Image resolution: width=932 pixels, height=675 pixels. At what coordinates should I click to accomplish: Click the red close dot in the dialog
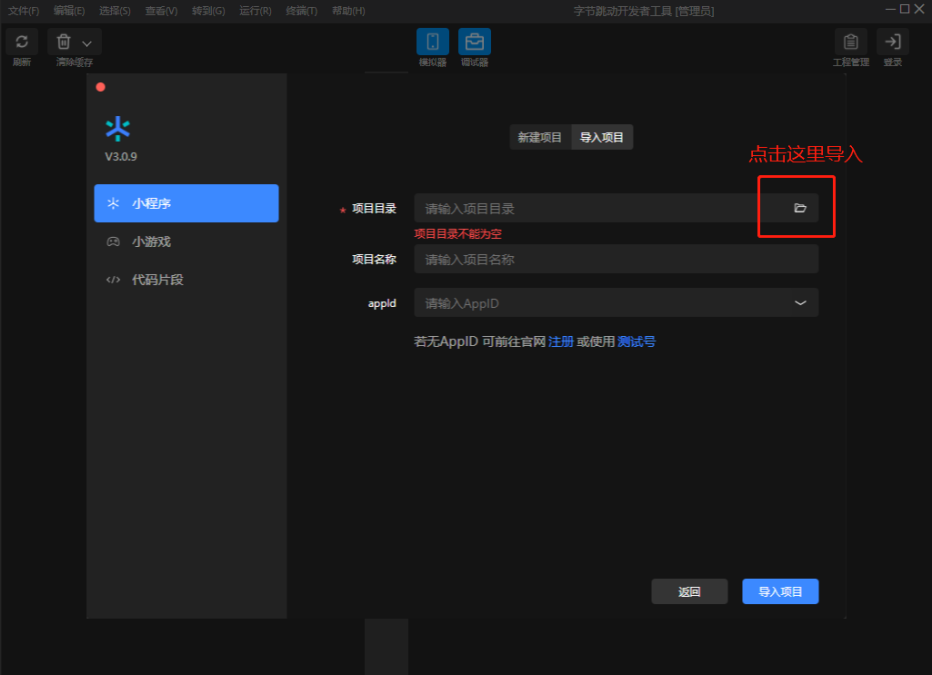pos(100,87)
